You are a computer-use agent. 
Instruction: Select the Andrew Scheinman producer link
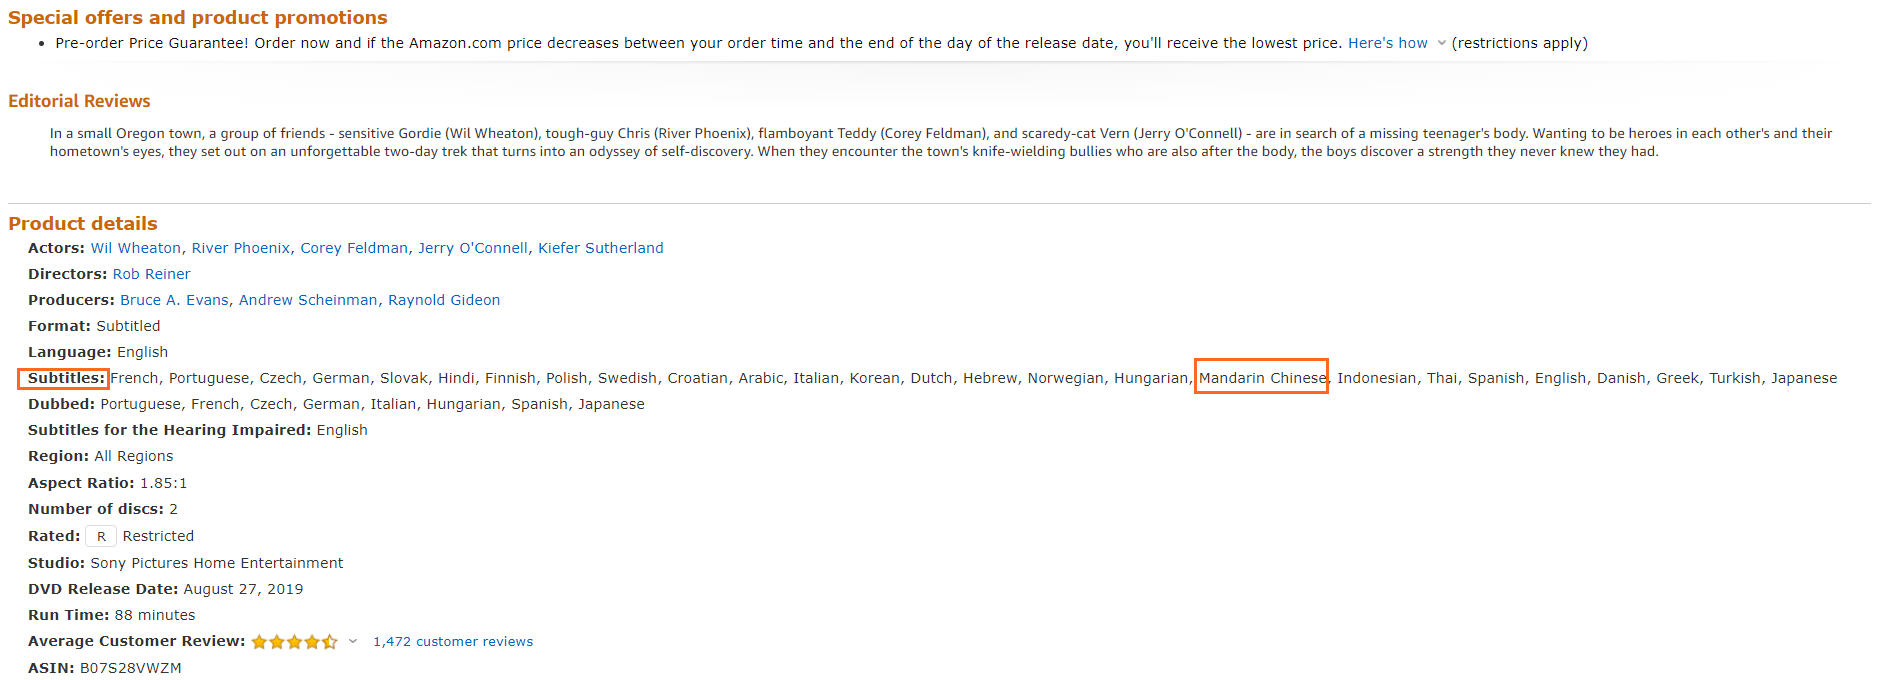point(308,300)
